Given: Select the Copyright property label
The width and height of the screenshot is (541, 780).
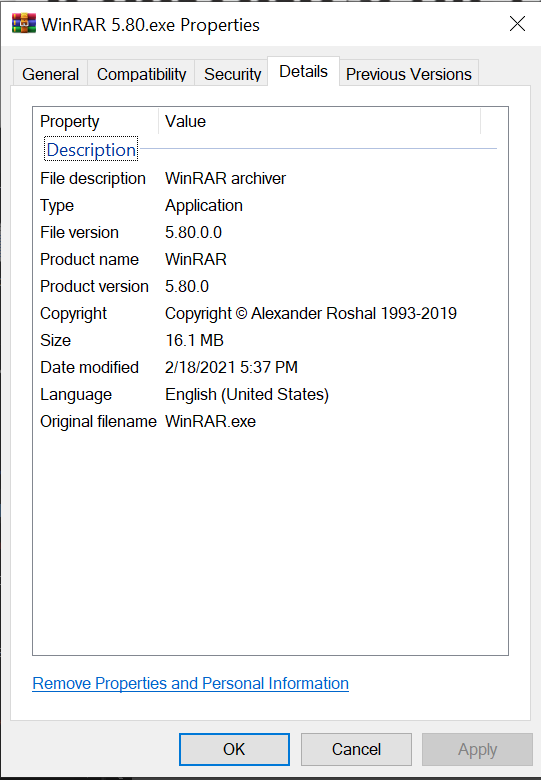Looking at the screenshot, I should click(x=74, y=313).
